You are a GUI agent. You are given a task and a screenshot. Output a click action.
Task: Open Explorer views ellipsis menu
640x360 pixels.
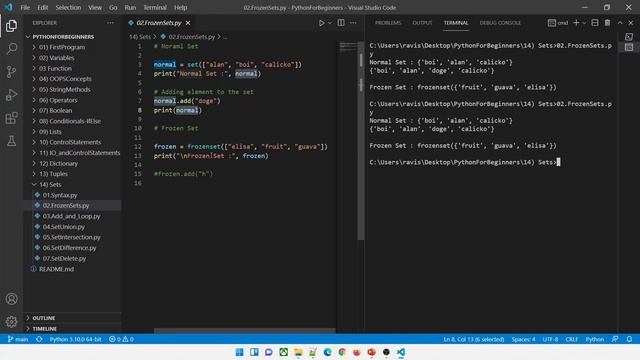coord(110,23)
